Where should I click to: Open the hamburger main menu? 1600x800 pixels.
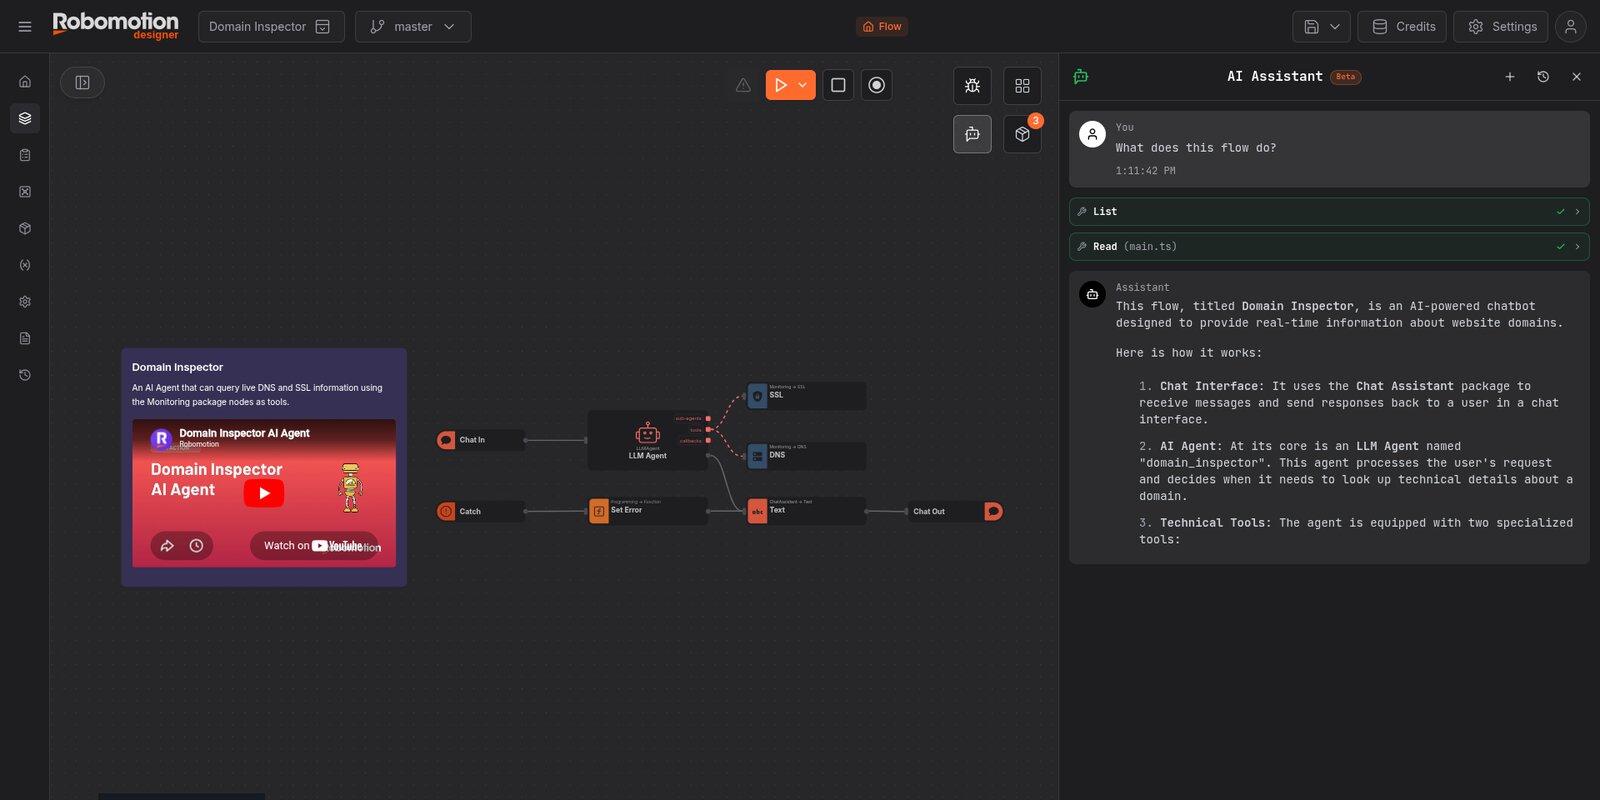(25, 27)
